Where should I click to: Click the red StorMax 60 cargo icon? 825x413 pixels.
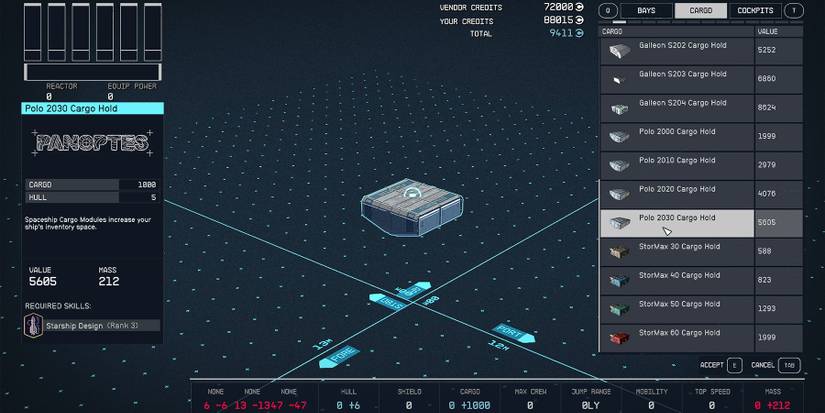tap(619, 337)
